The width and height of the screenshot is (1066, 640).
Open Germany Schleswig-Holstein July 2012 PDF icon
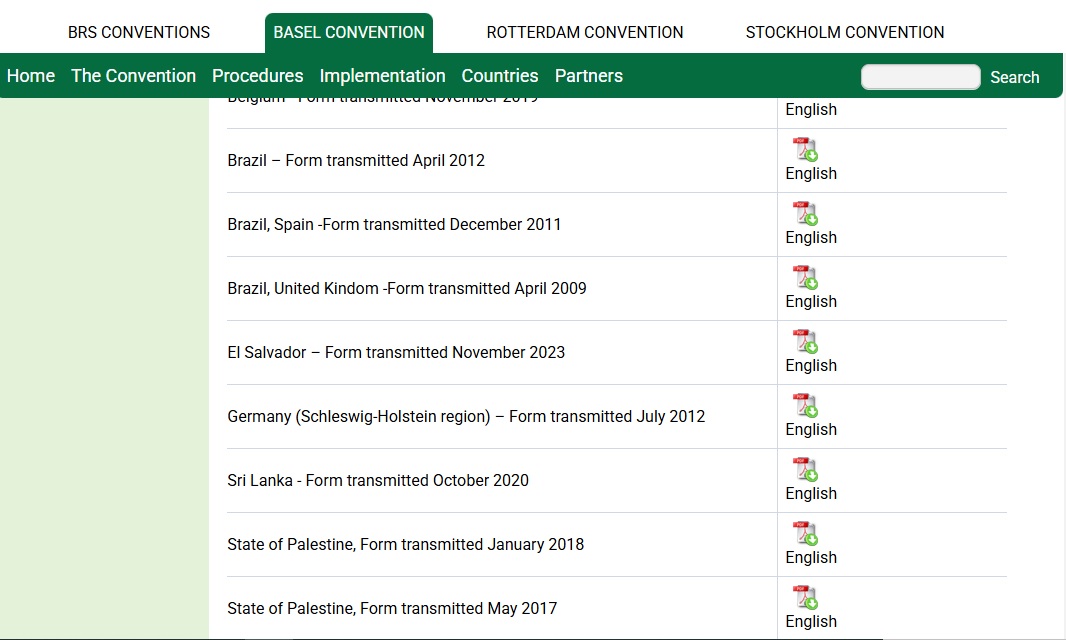pyautogui.click(x=805, y=406)
